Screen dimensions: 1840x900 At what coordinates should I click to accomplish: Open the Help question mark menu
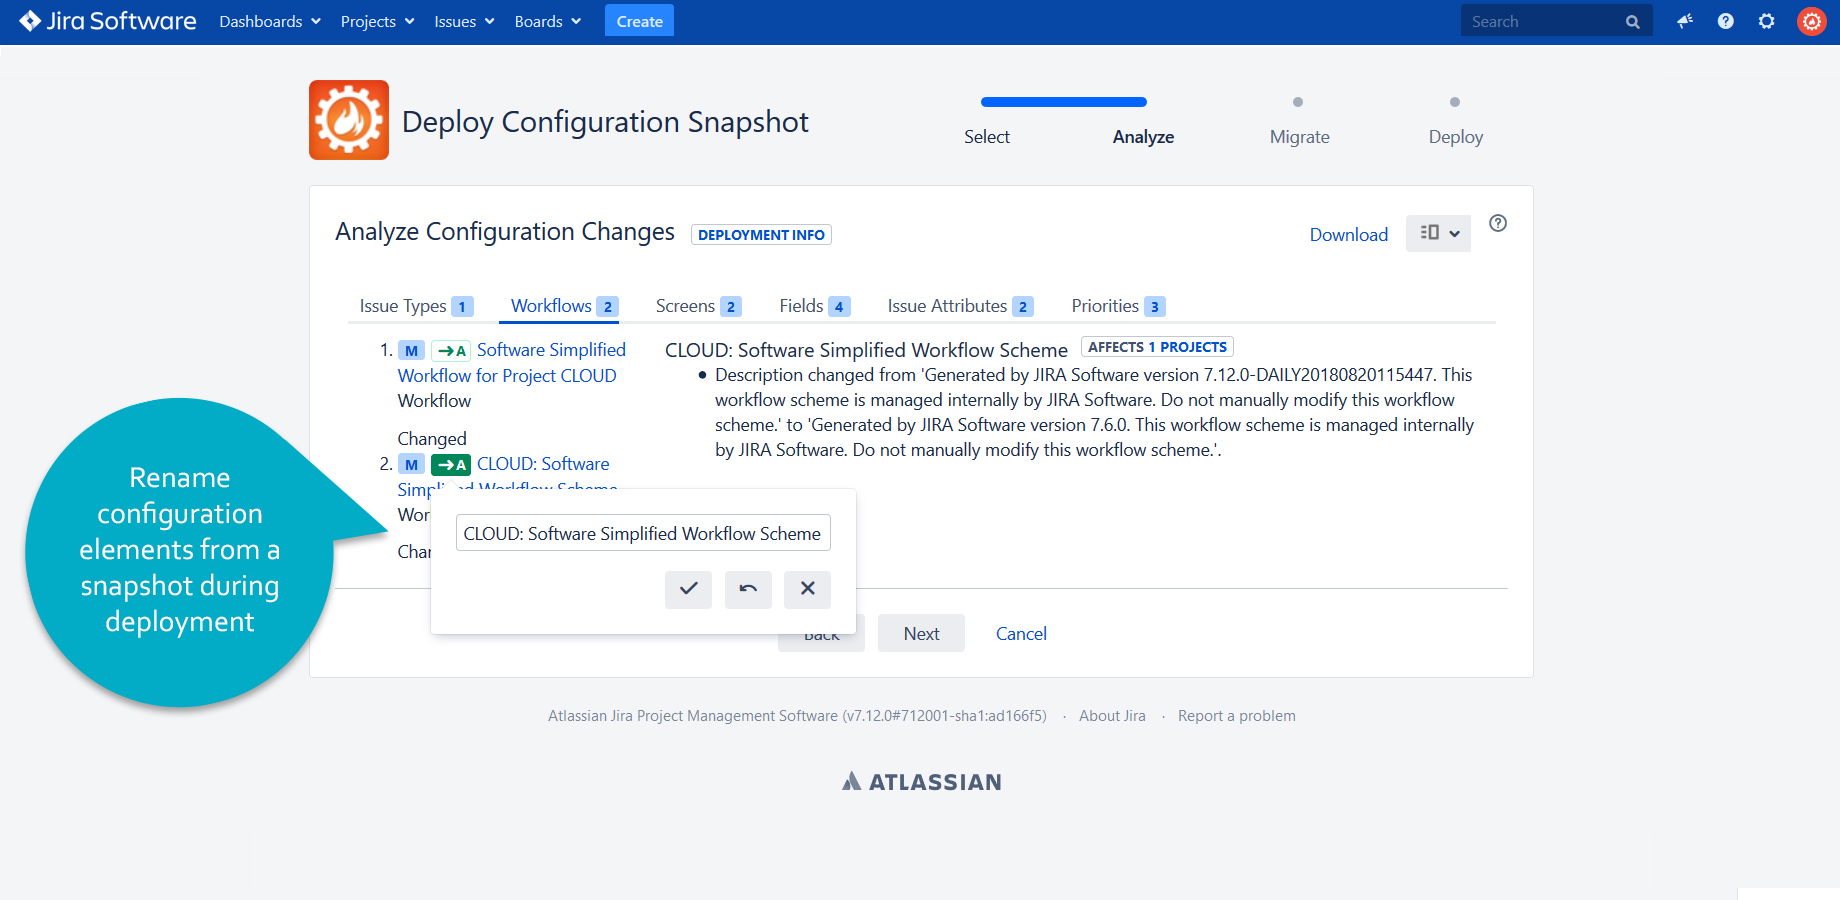pos(1725,21)
